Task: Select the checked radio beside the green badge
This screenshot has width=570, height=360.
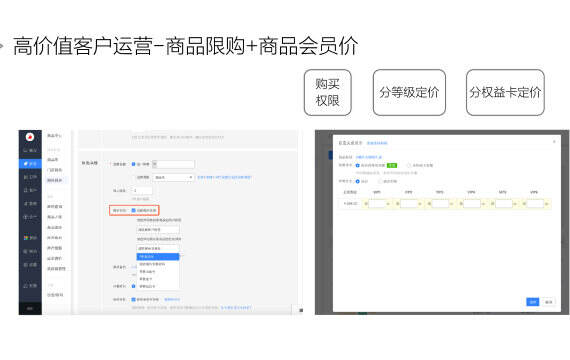Action: 357,165
